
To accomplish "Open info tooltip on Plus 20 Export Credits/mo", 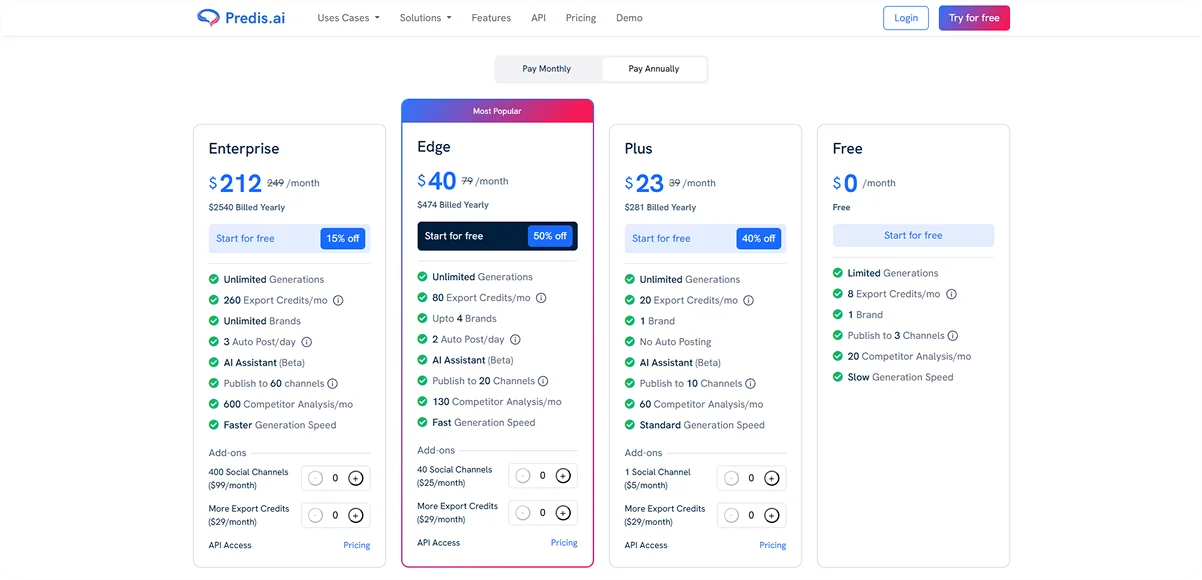I will tap(748, 300).
